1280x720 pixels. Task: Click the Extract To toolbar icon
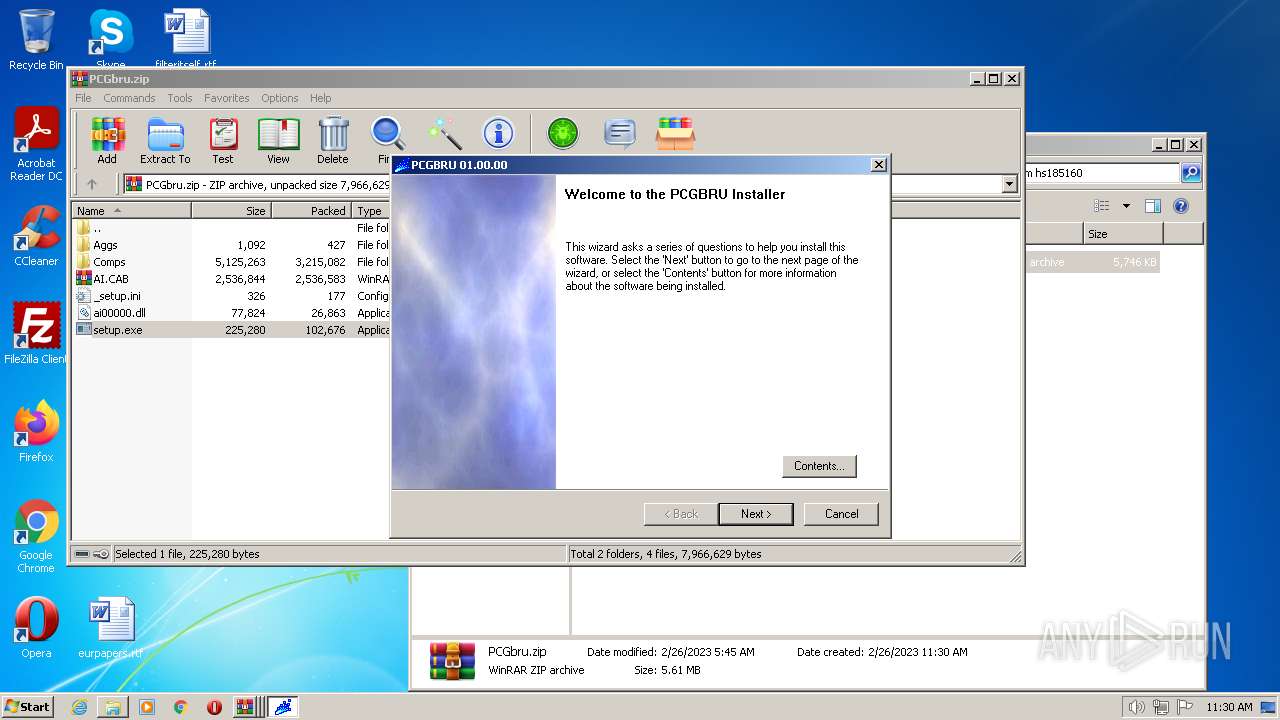tap(165, 140)
